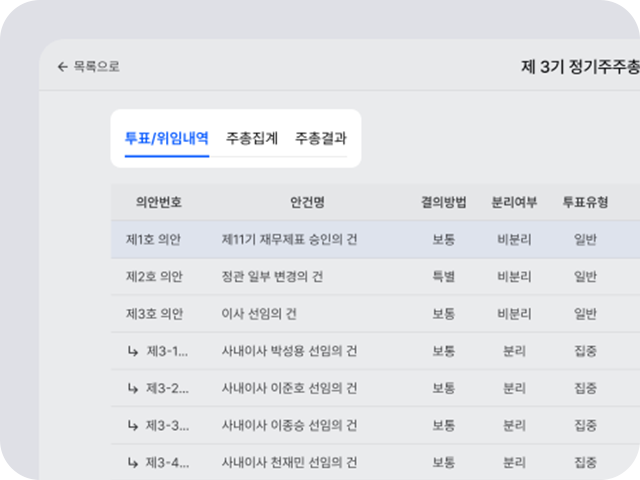Select 이사 선임의 건 agenda title
Screen dimensions: 640x480
pyautogui.click(x=259, y=314)
